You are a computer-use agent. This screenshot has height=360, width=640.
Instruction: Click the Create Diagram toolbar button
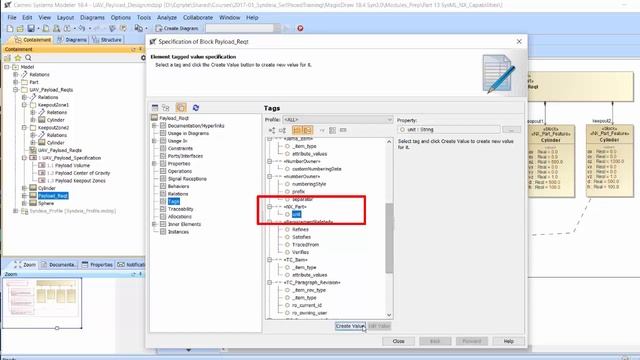[x=176, y=28]
